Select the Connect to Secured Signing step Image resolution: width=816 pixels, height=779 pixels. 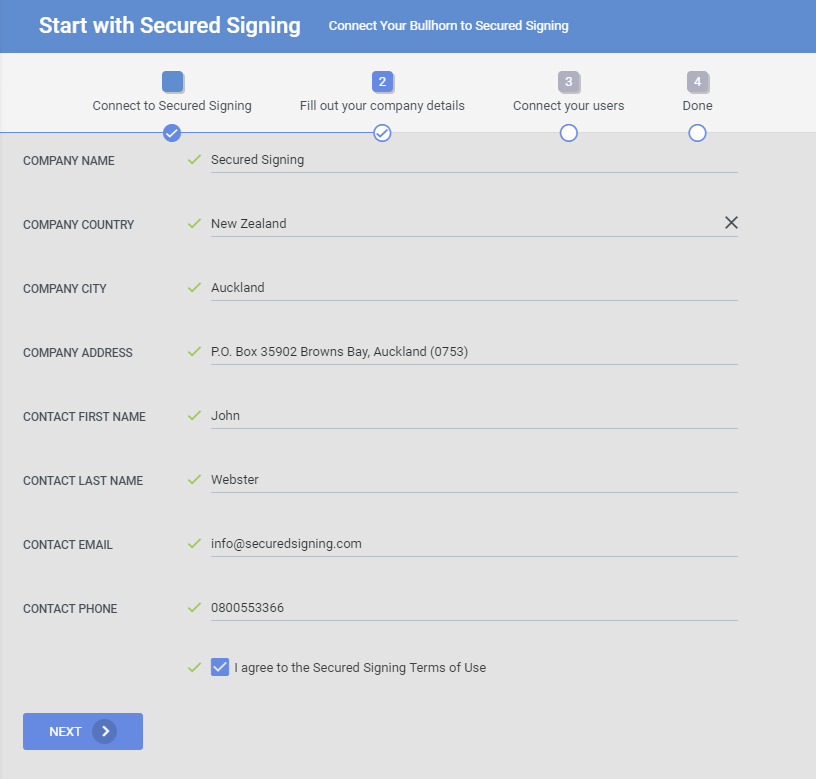click(172, 106)
